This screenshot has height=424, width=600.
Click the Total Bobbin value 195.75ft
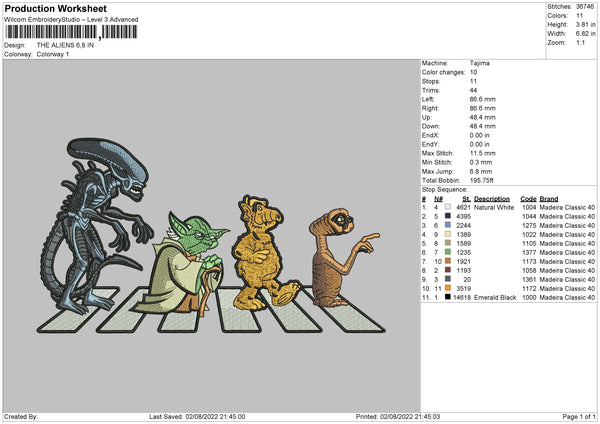click(481, 180)
